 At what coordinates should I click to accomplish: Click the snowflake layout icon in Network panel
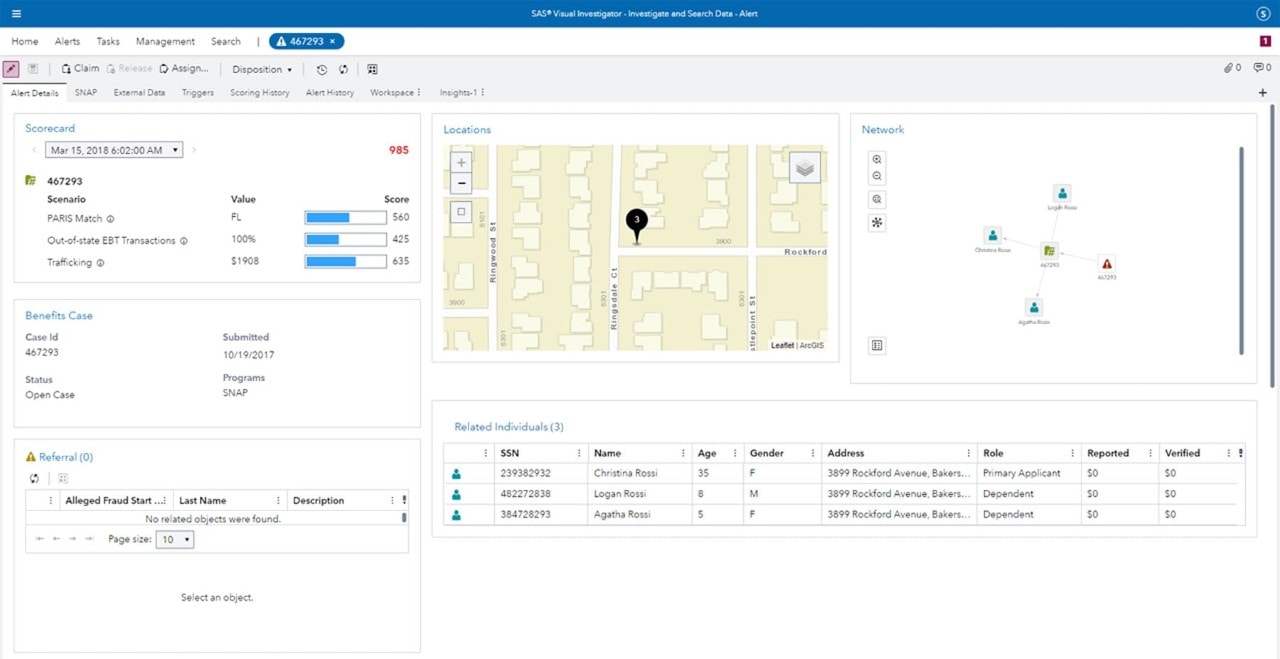(877, 223)
